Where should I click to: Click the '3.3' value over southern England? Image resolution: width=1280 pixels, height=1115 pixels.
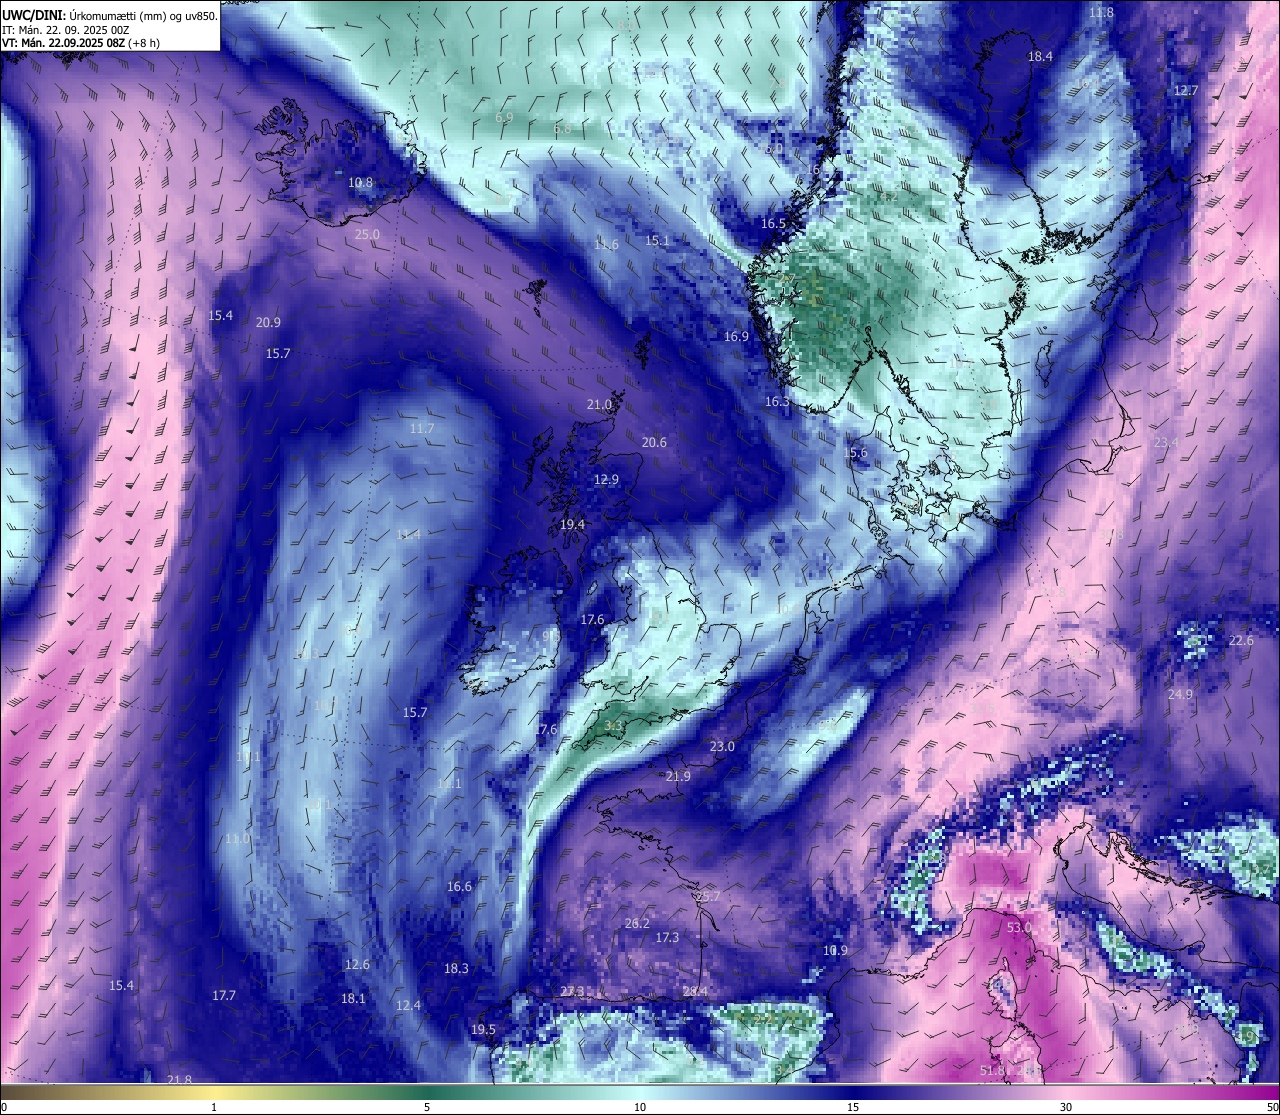click(x=614, y=726)
